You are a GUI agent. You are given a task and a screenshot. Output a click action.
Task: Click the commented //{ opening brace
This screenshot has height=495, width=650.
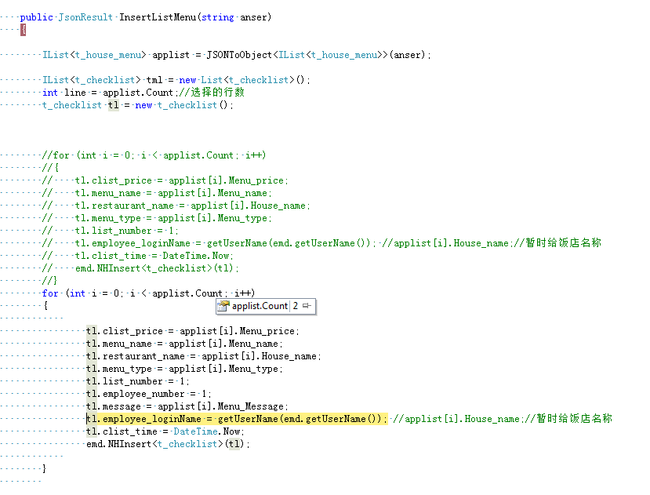[50, 168]
